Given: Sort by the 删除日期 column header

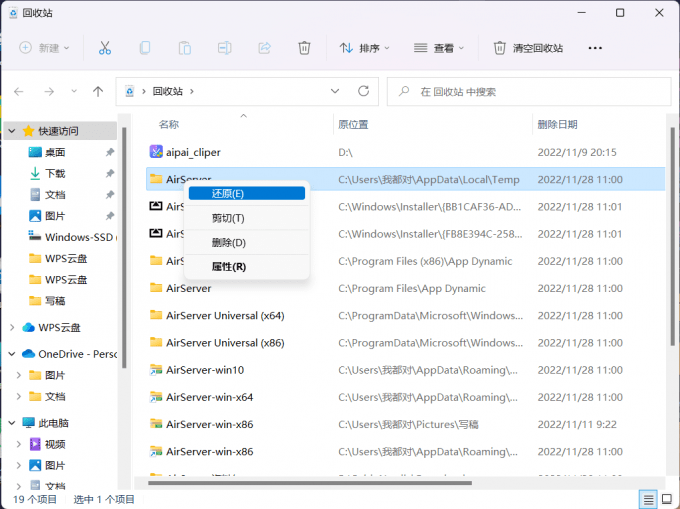Looking at the screenshot, I should tap(557, 125).
